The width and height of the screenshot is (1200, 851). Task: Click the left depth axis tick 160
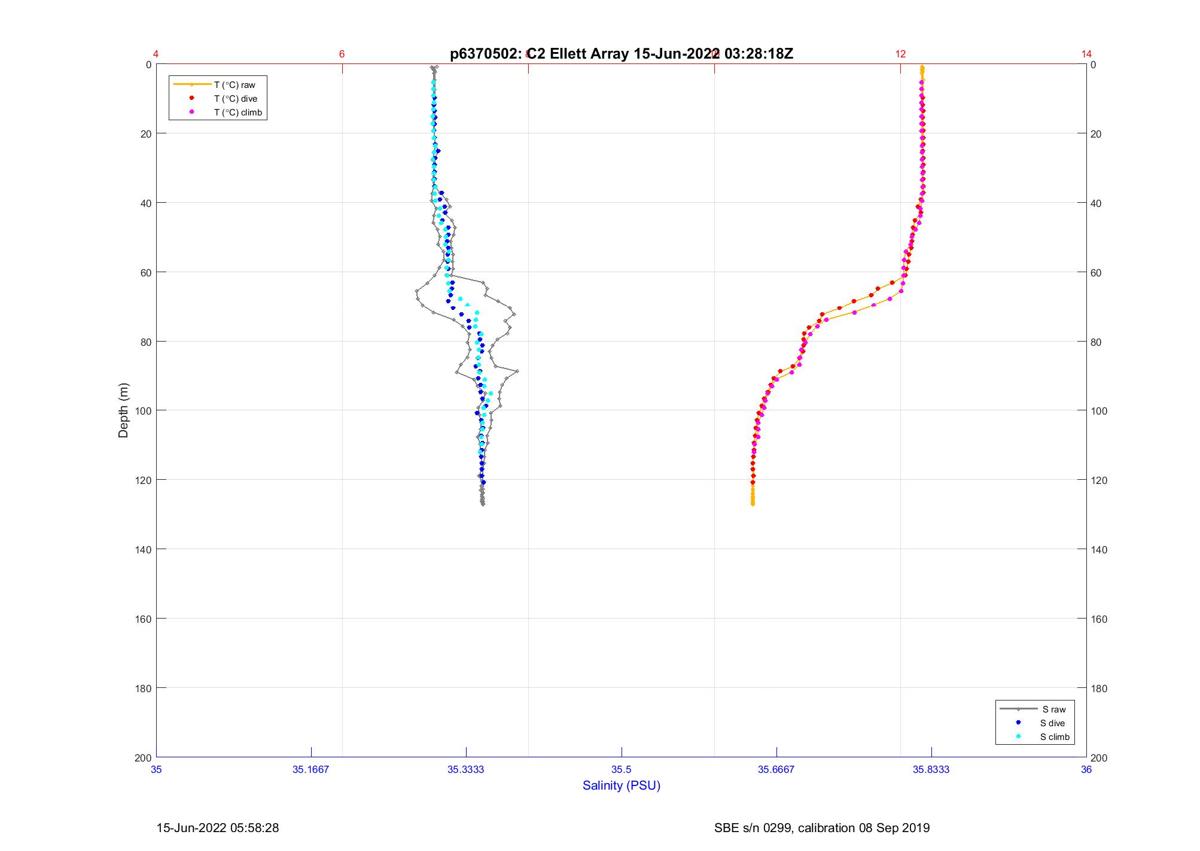(143, 619)
